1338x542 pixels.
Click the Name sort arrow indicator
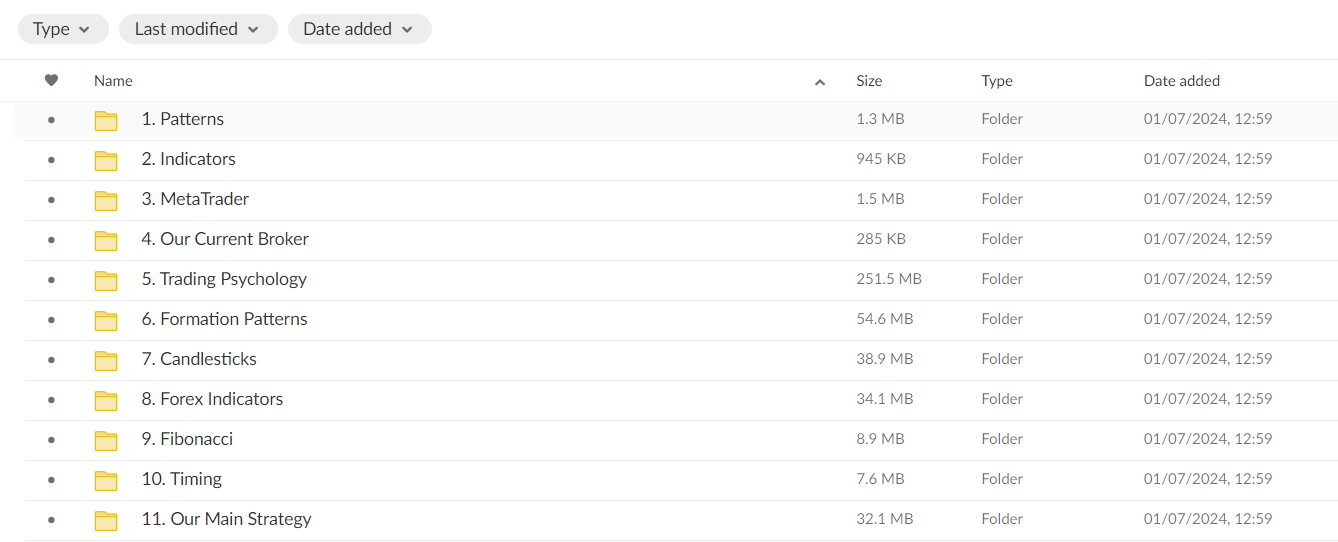click(820, 82)
